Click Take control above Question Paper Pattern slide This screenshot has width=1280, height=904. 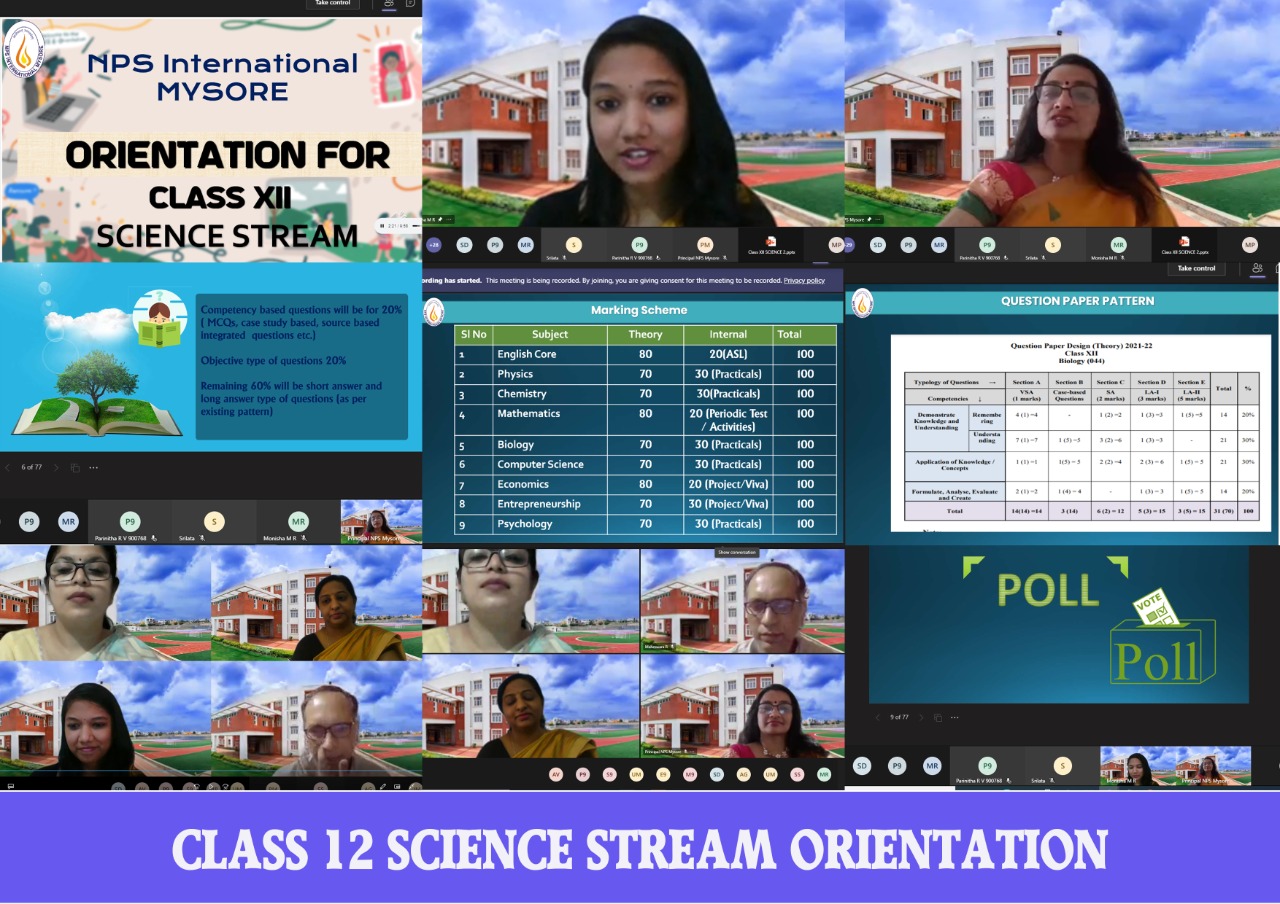point(1196,268)
